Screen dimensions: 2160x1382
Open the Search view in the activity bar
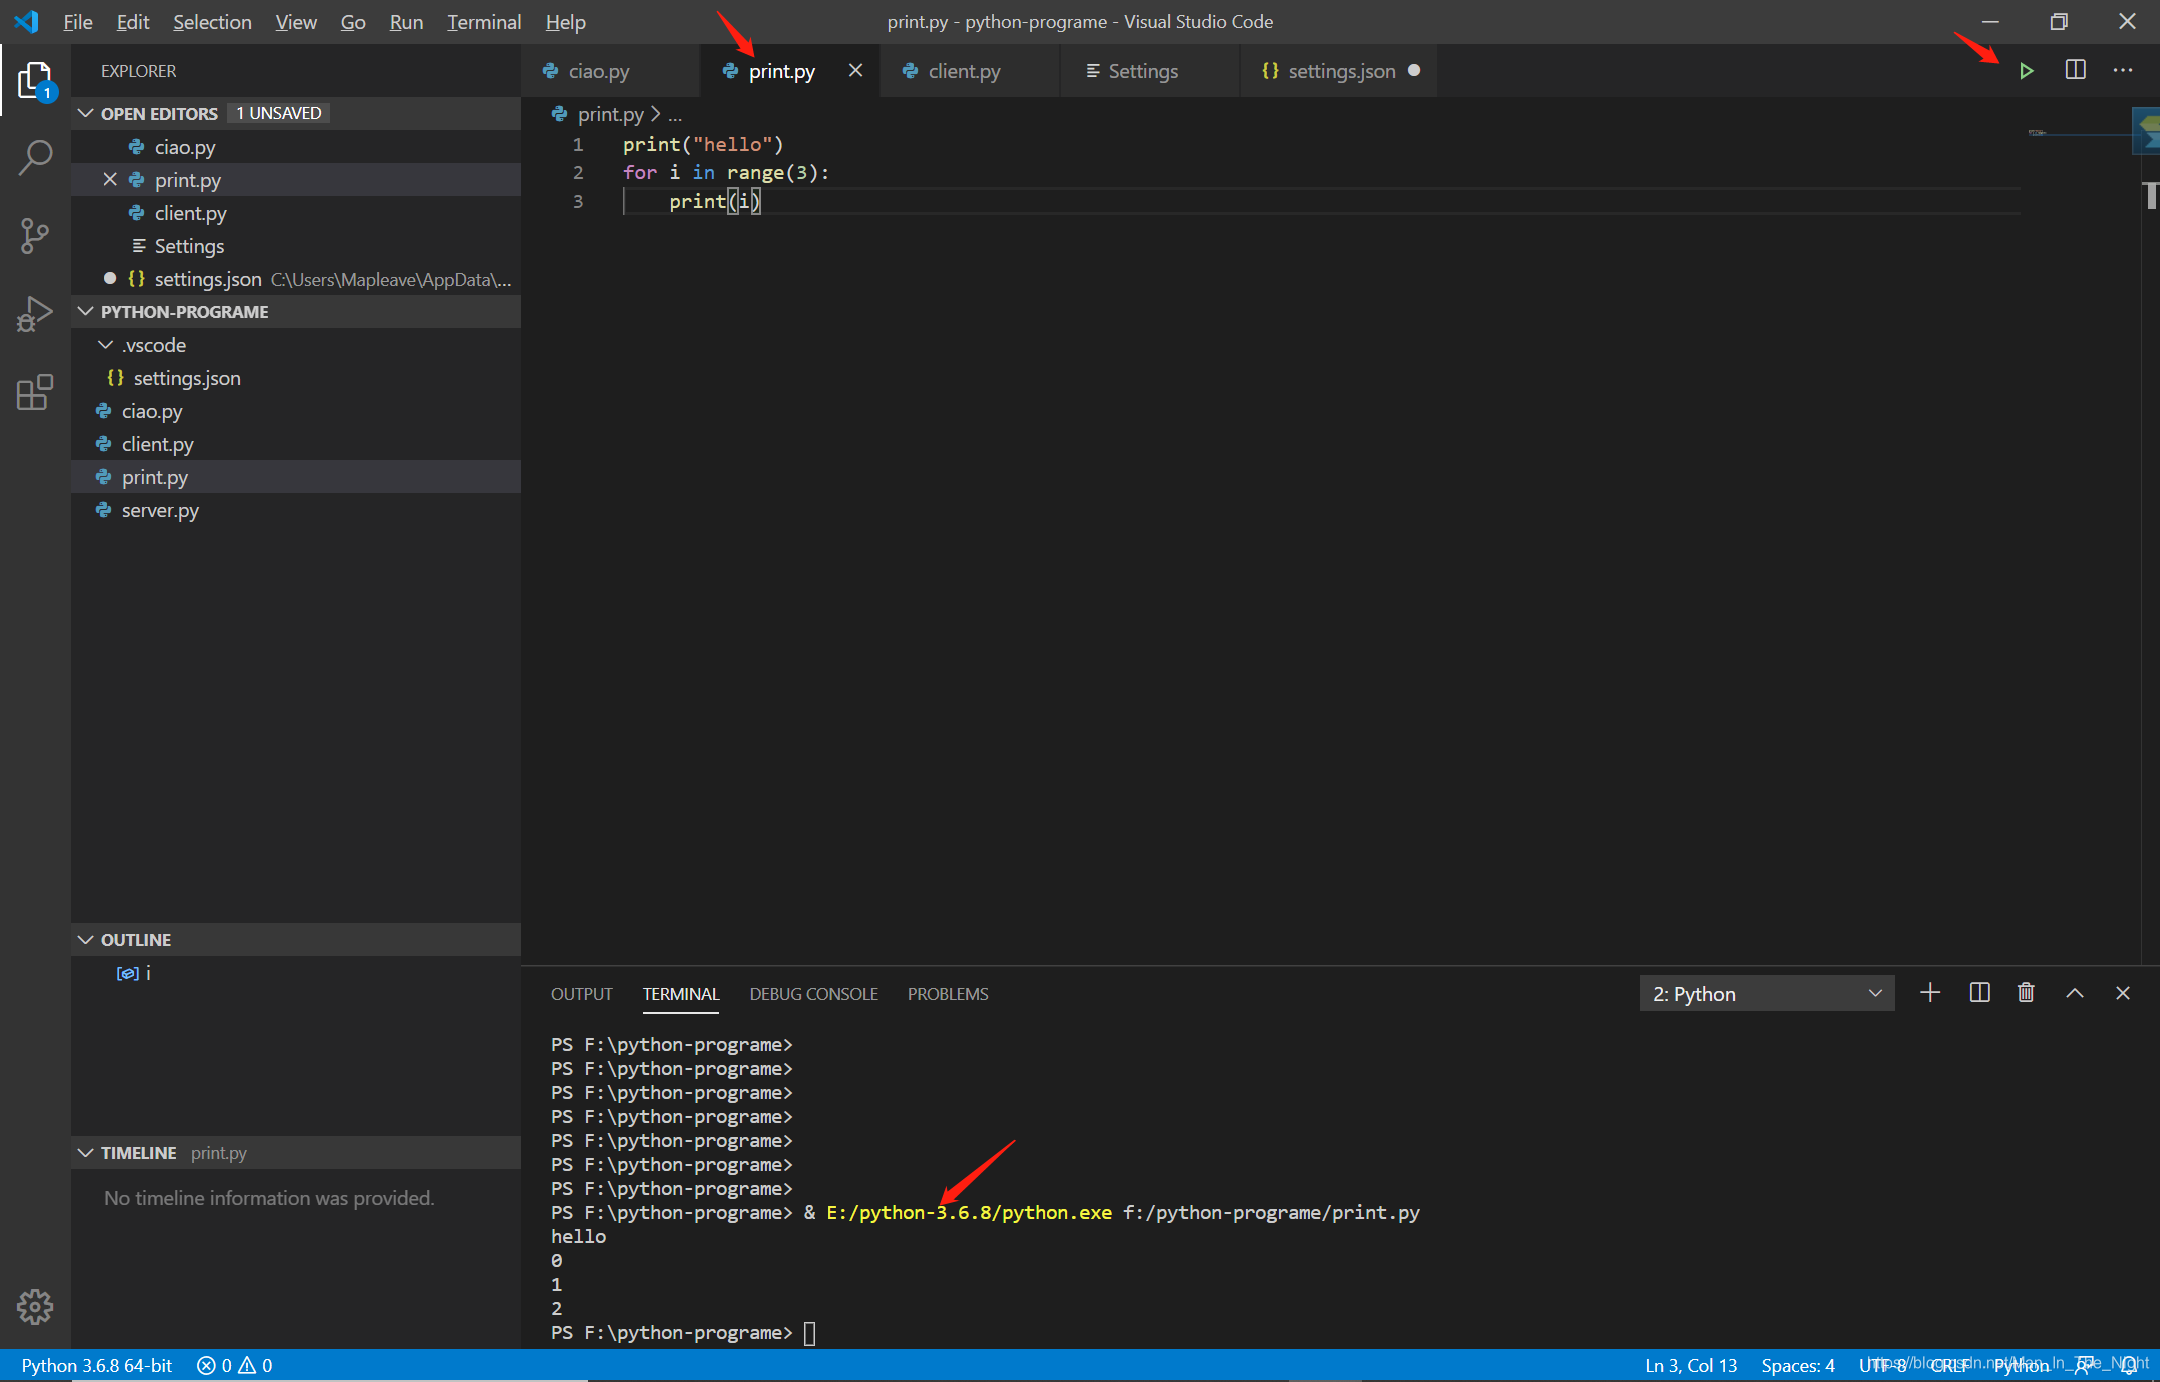tap(36, 157)
